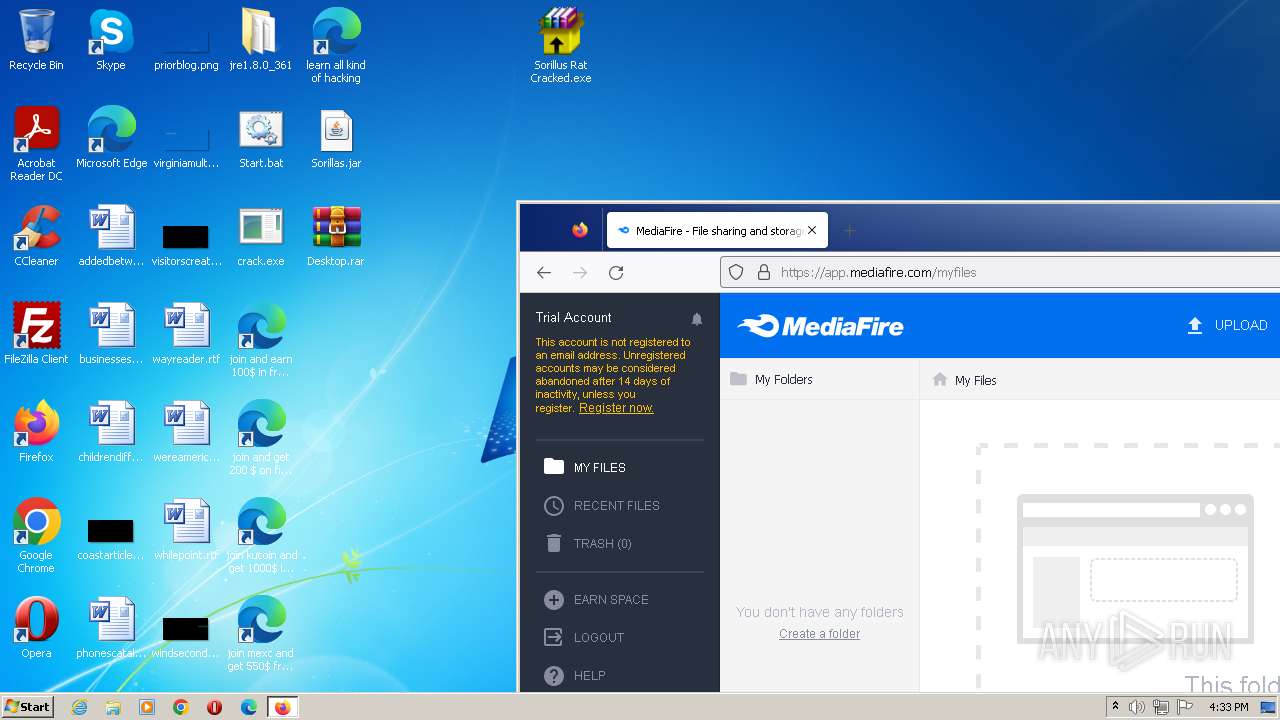Open Internet Explorer from taskbar
This screenshot has width=1280, height=720.
coord(79,707)
